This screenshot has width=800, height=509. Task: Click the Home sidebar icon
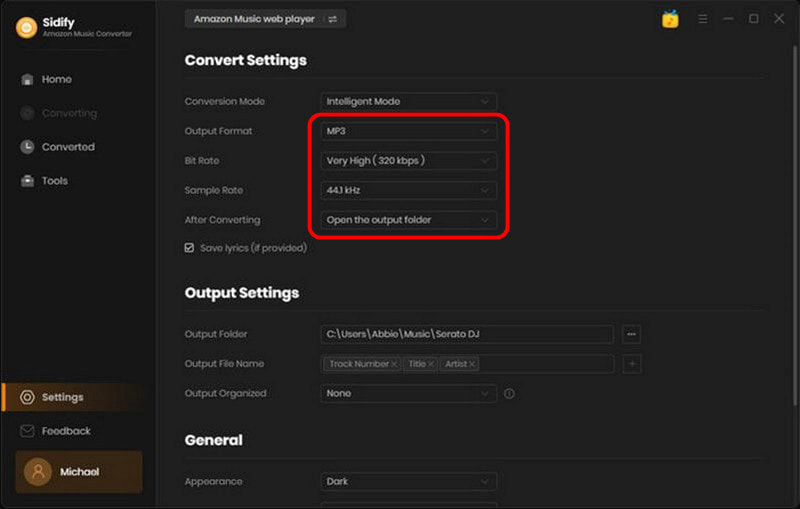pos(27,80)
